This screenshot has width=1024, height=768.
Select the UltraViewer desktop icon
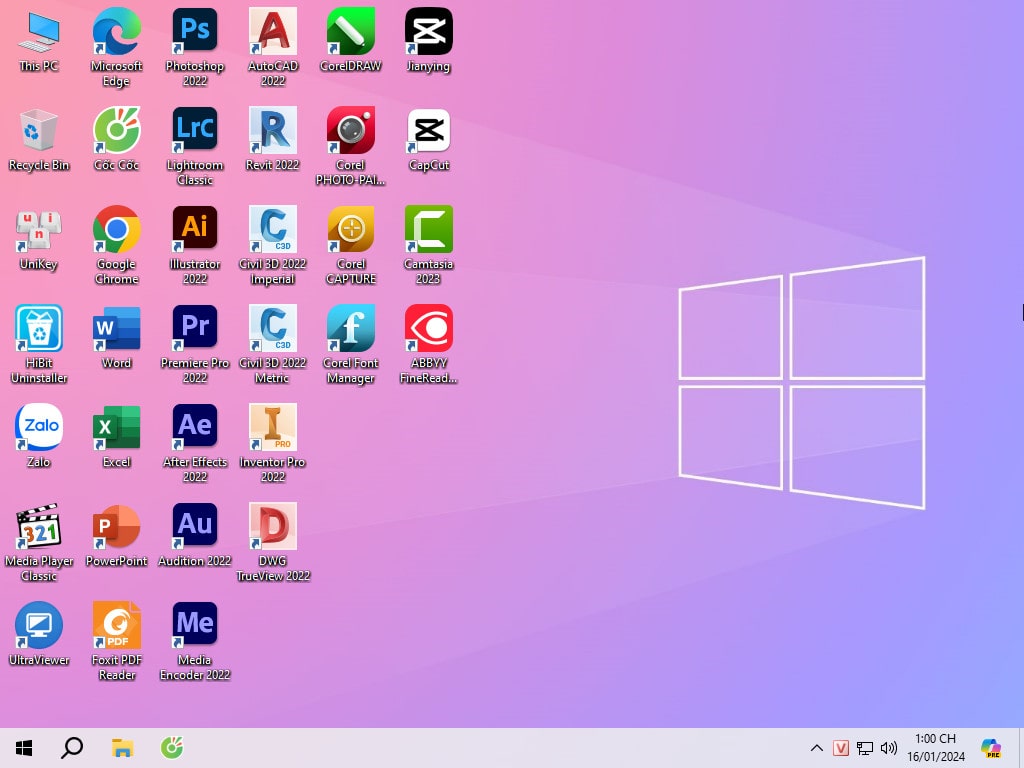(x=39, y=635)
